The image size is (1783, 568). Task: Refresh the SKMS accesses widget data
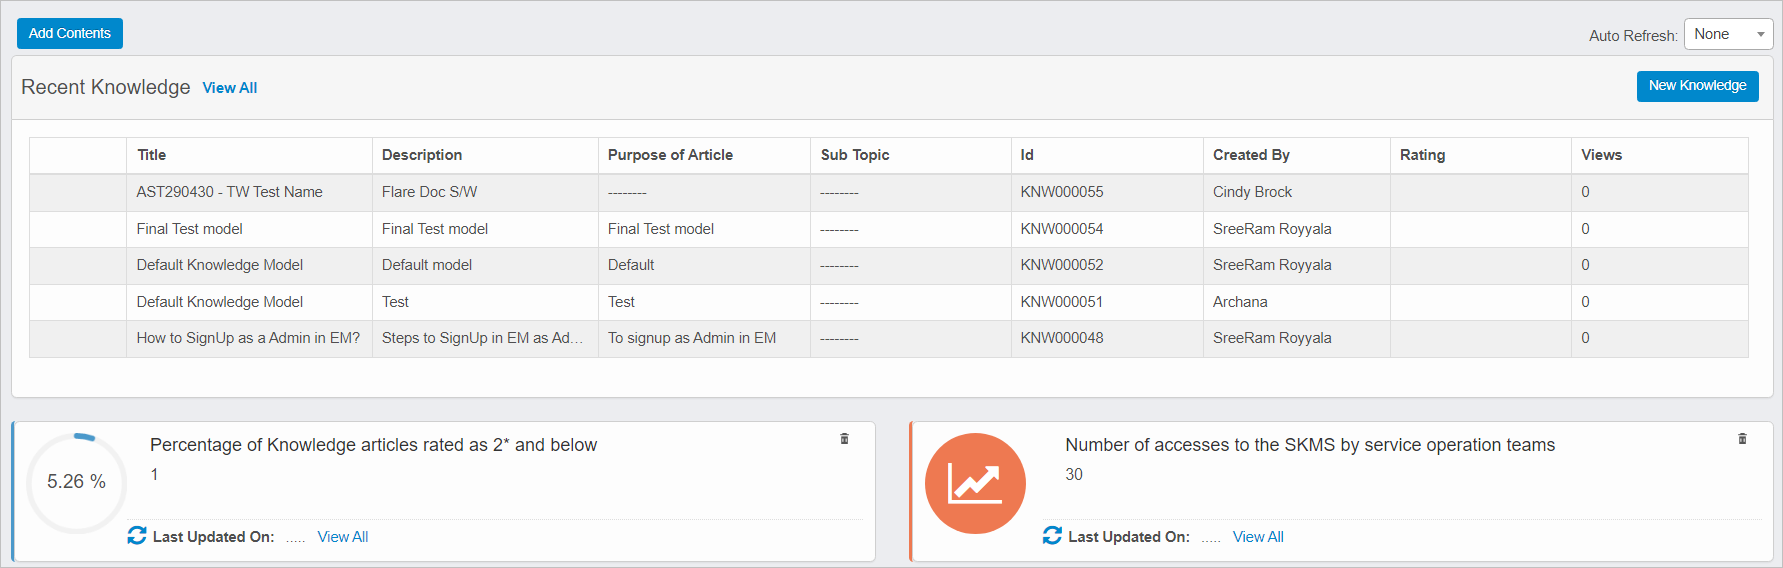1052,536
